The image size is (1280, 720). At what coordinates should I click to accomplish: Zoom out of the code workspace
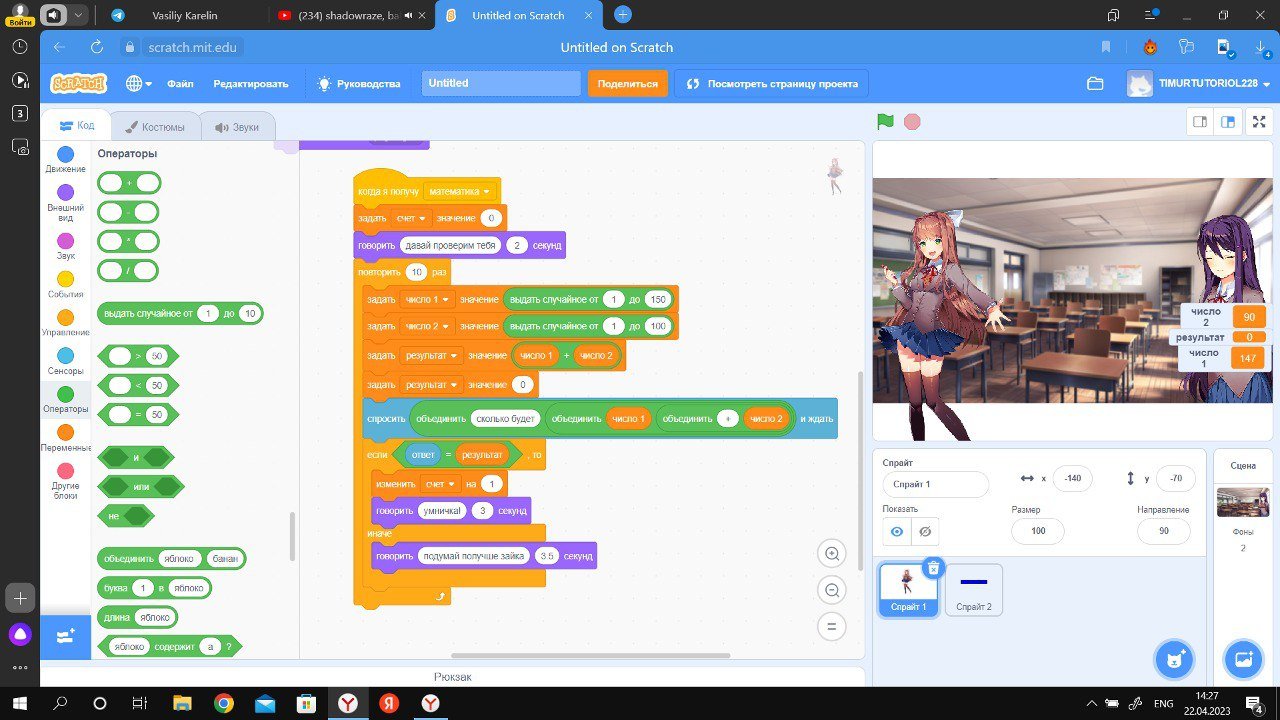830,590
